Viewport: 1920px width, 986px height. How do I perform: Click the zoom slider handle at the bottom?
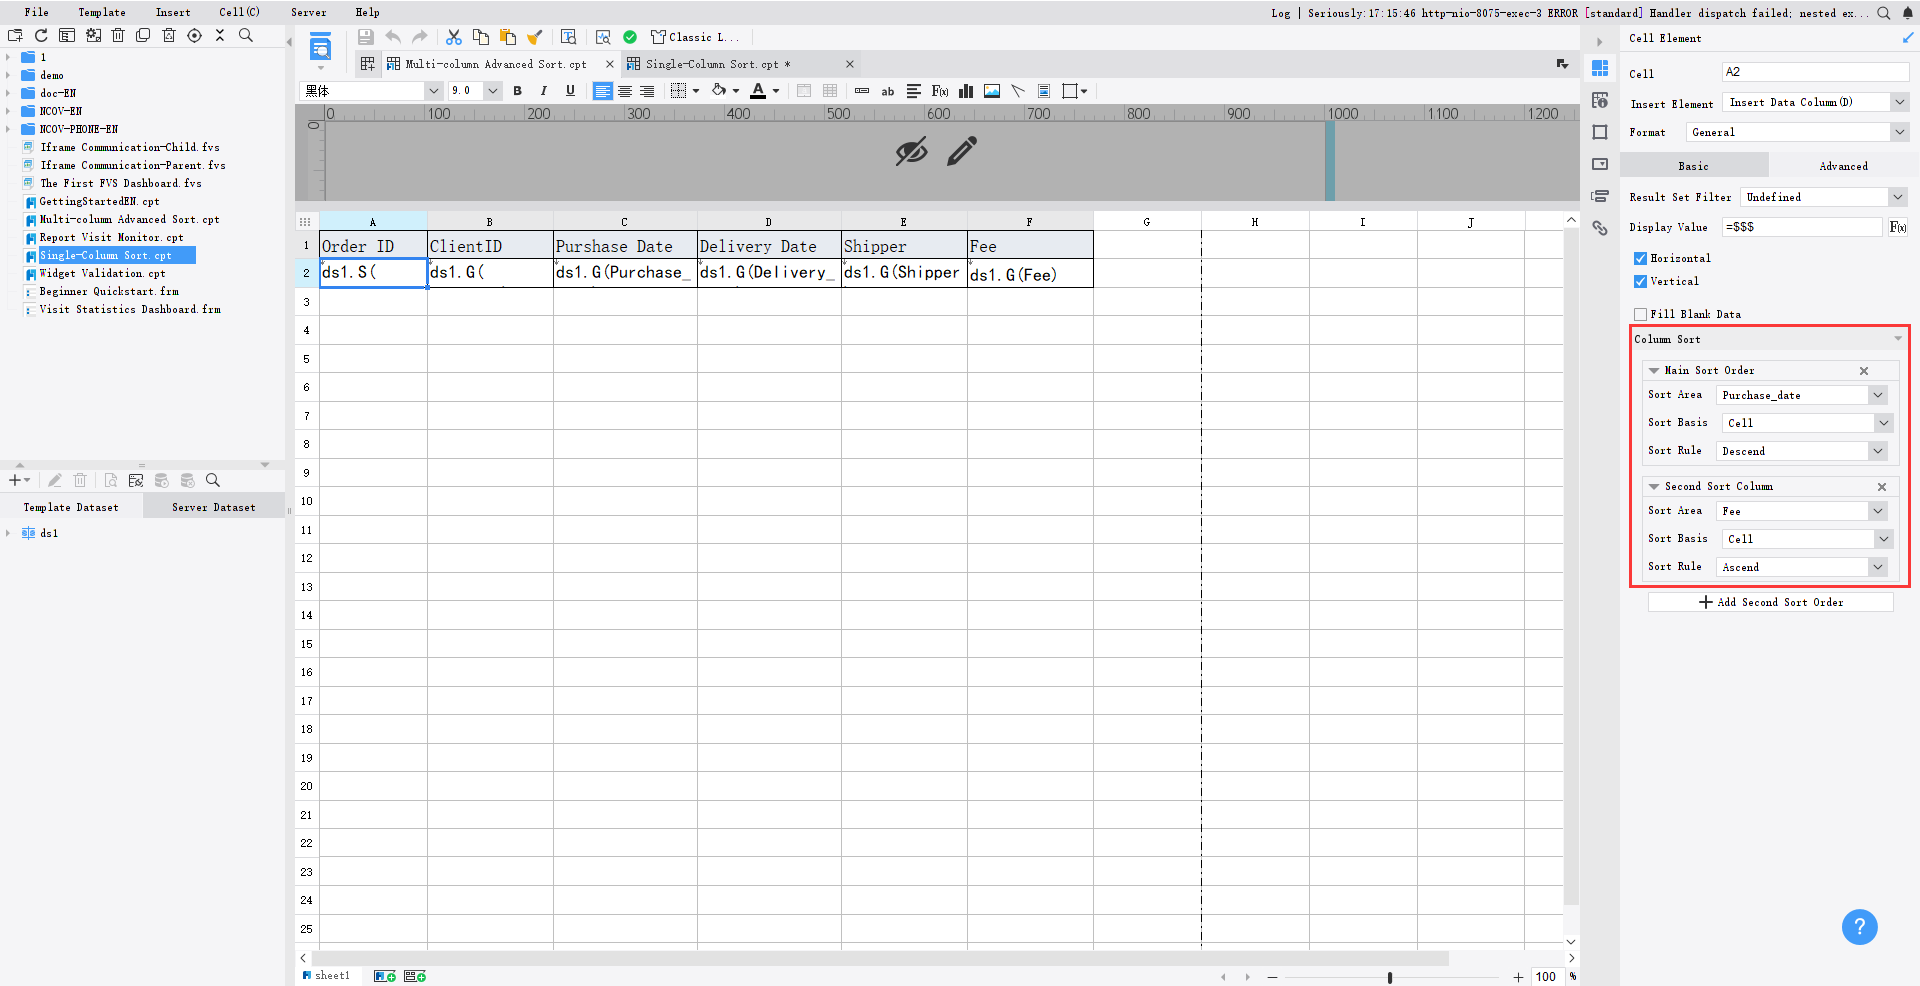tap(1390, 977)
